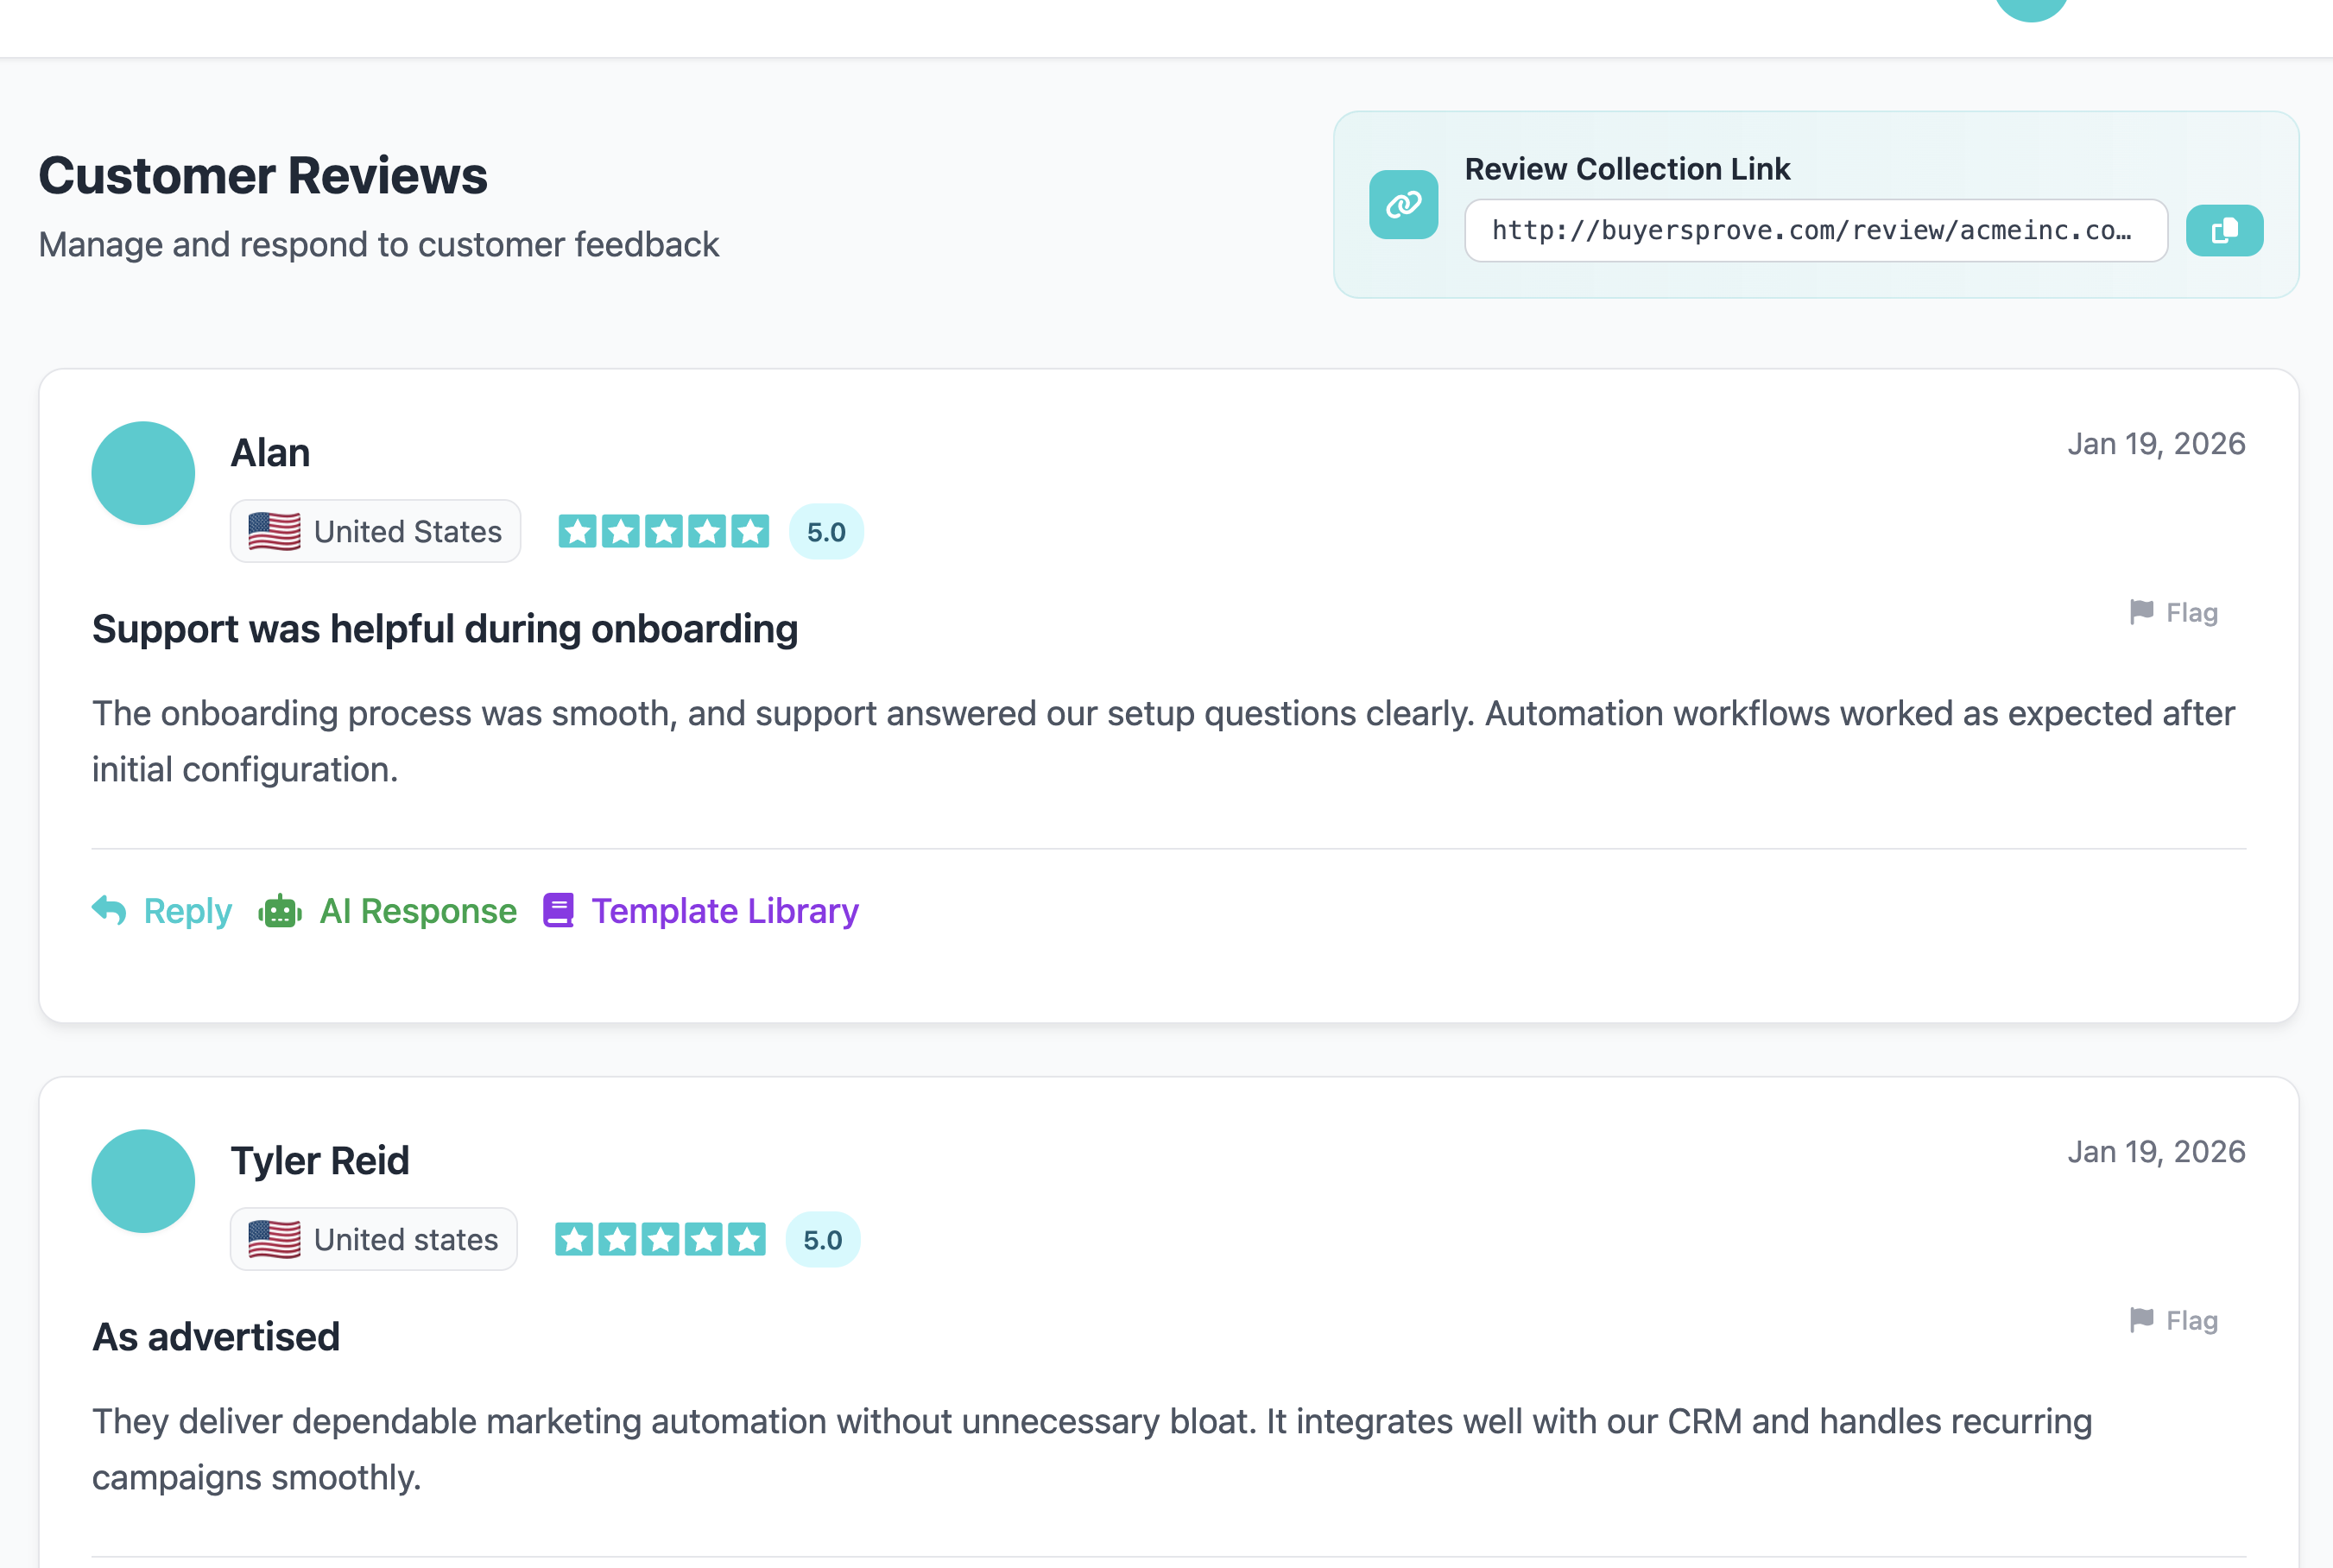Click the United states badge for Tyler Reid
This screenshot has width=2333, height=1568.
click(374, 1239)
